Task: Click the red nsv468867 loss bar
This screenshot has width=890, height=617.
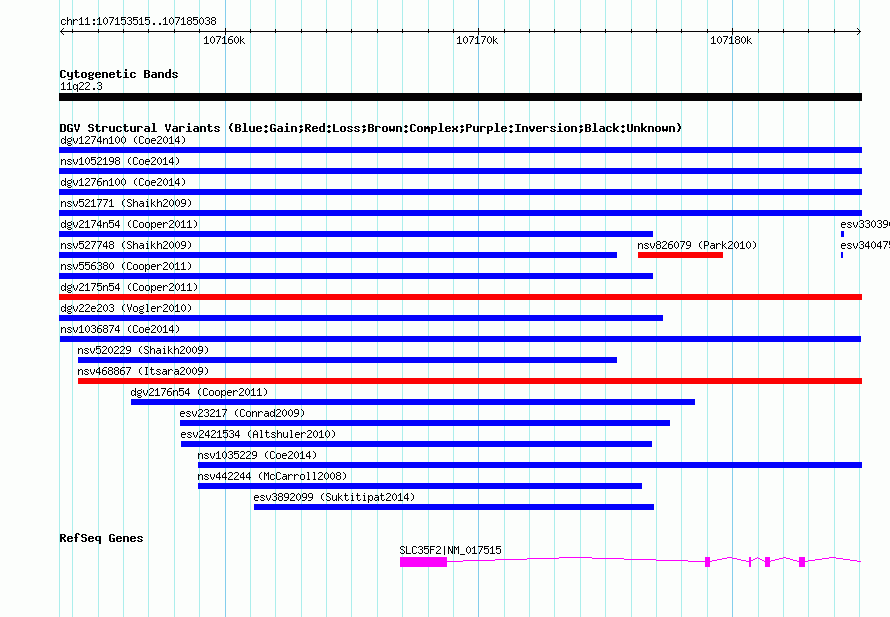Action: (x=470, y=381)
